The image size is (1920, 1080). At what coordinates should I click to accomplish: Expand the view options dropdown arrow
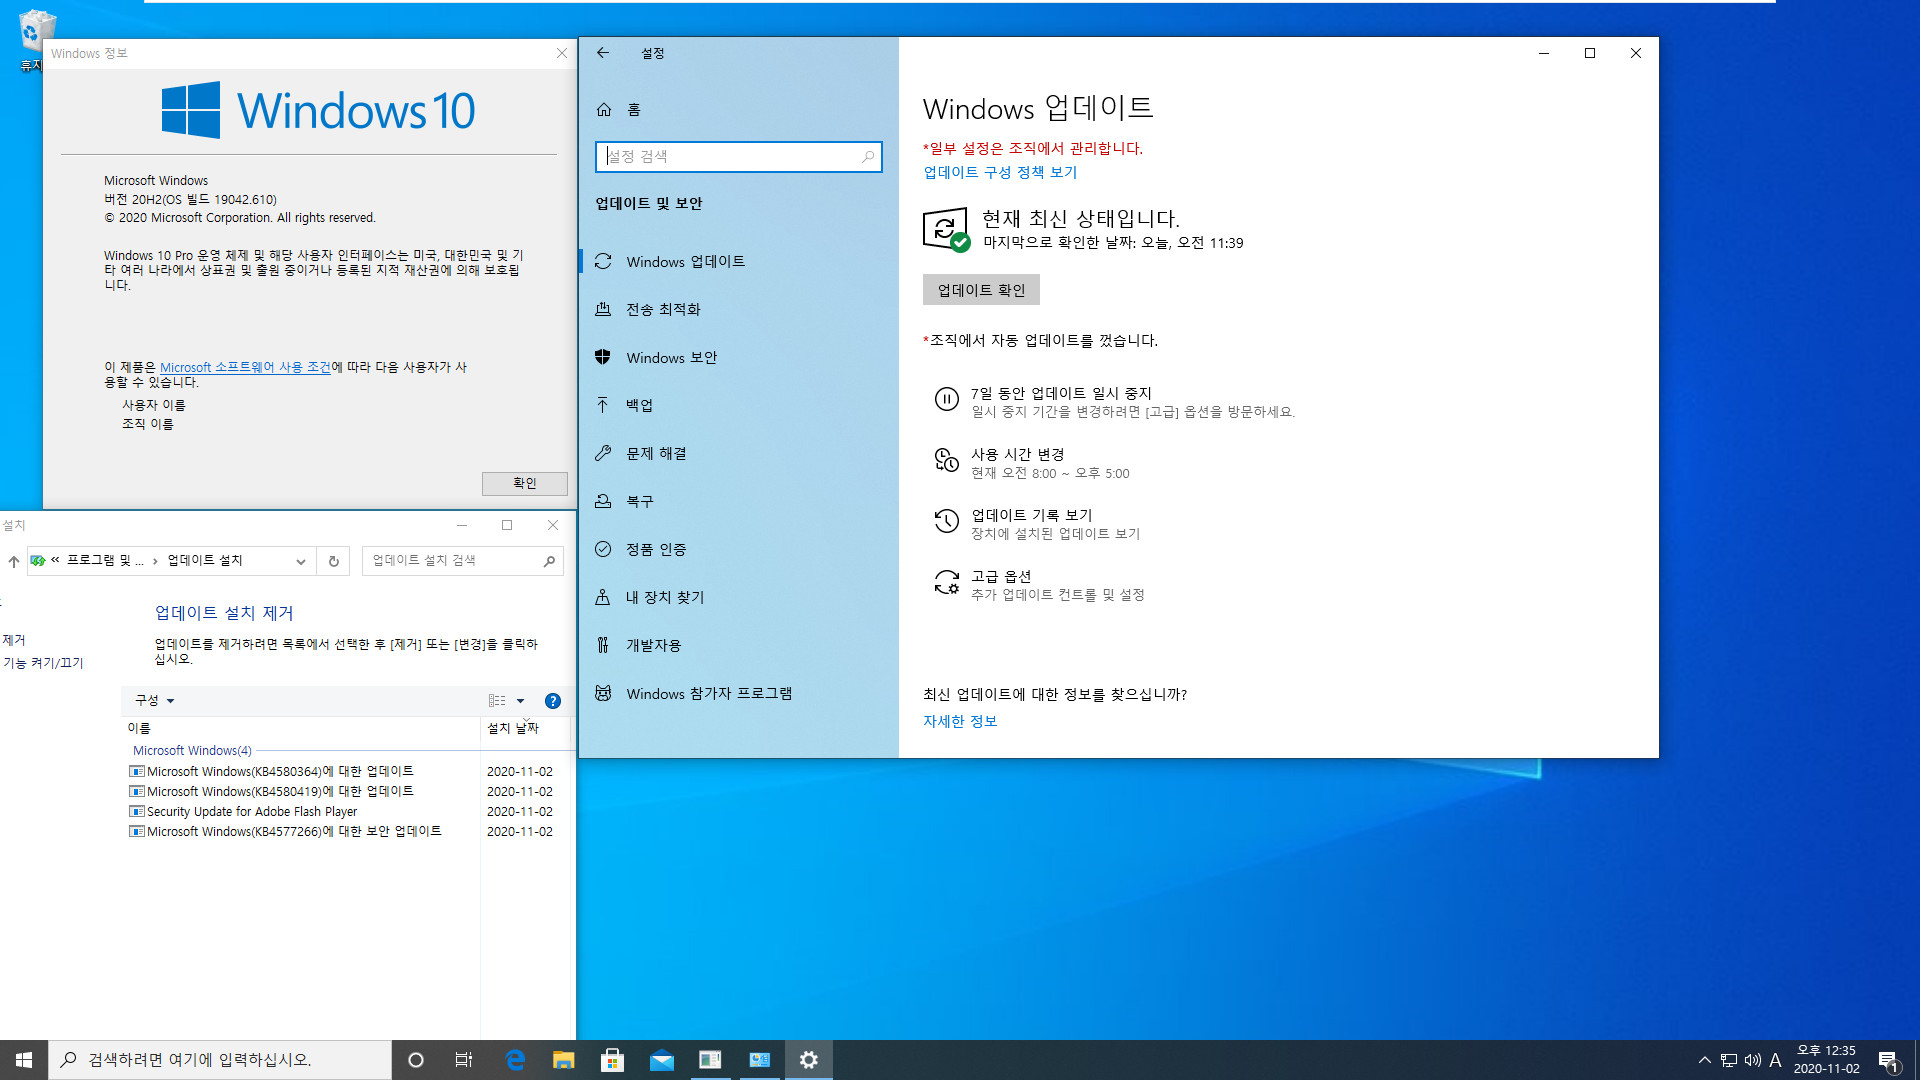coord(520,701)
